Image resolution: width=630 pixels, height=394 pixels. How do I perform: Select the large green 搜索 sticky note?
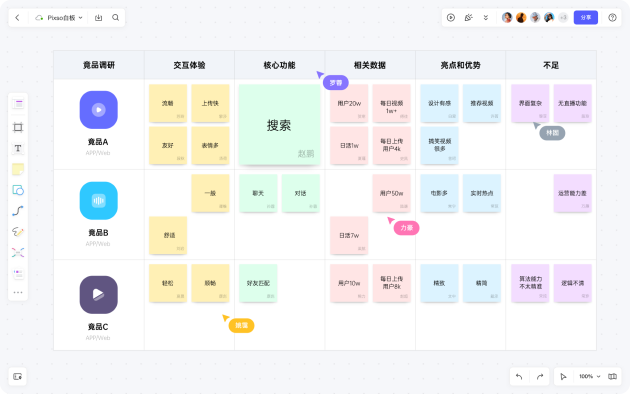point(279,125)
